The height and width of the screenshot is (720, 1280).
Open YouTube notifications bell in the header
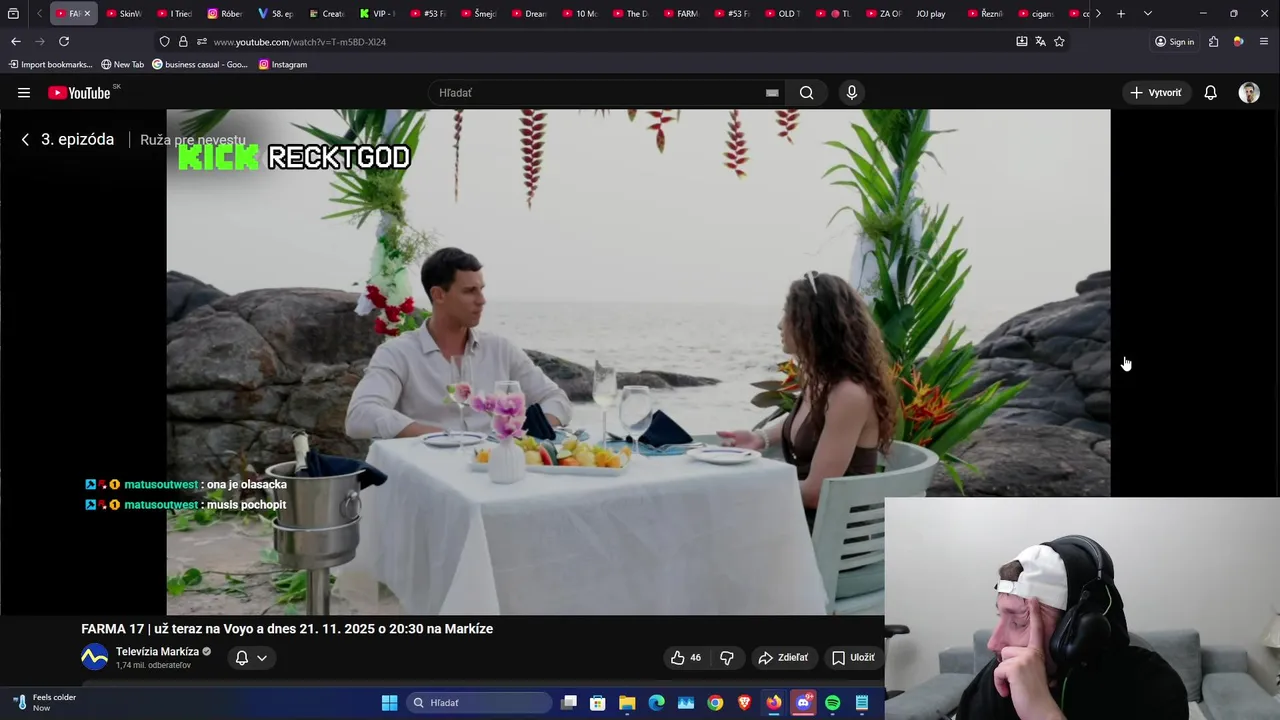point(1210,93)
